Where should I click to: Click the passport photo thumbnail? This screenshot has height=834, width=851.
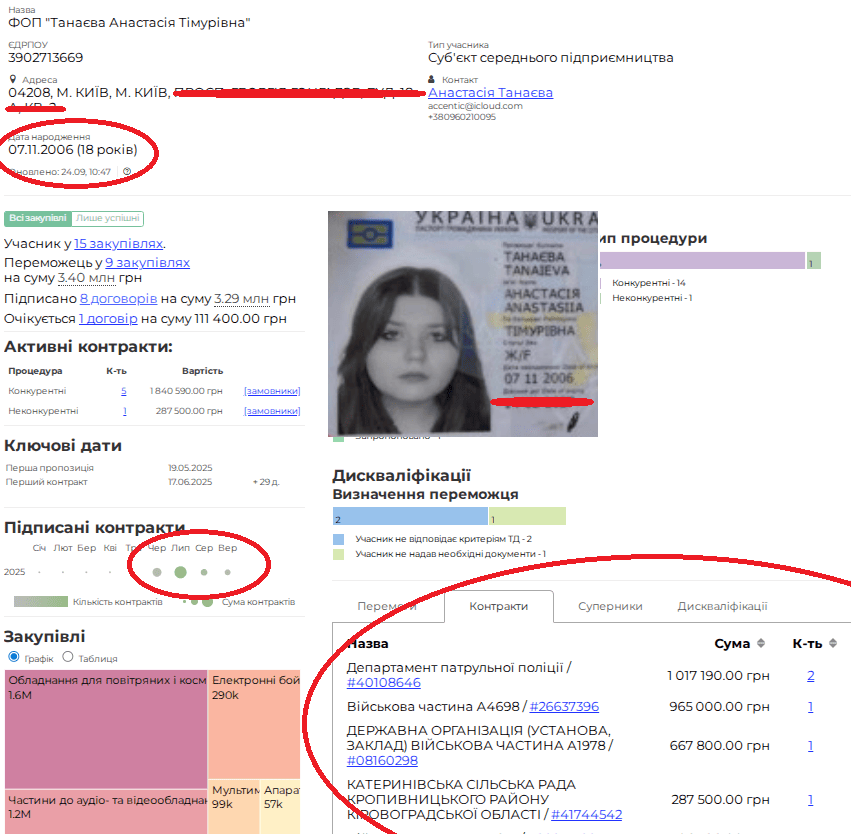pos(463,323)
